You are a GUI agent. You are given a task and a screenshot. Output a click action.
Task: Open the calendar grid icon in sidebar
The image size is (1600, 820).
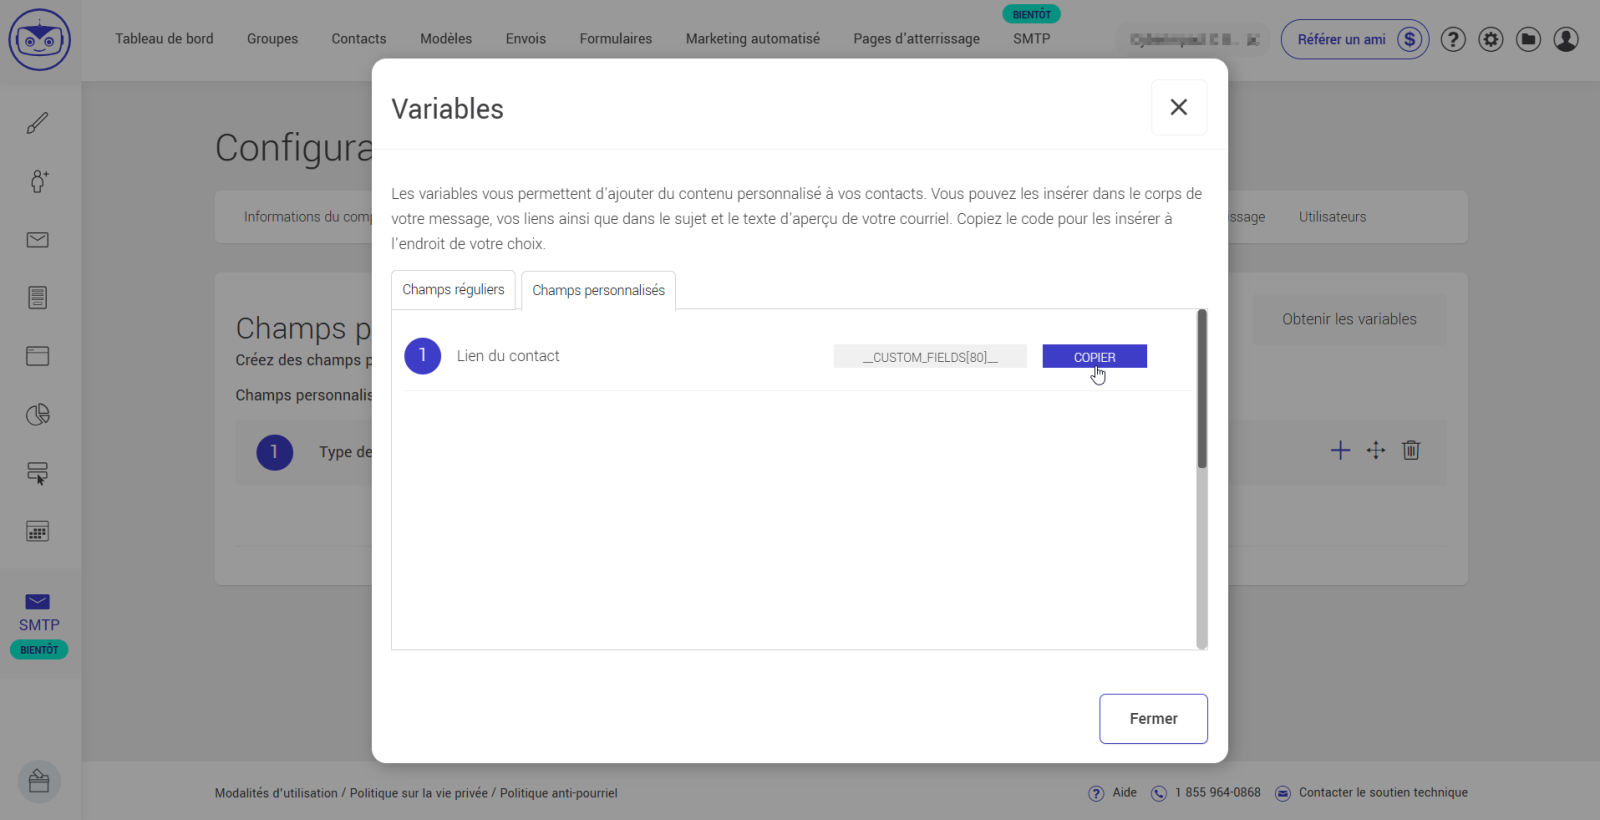38,531
